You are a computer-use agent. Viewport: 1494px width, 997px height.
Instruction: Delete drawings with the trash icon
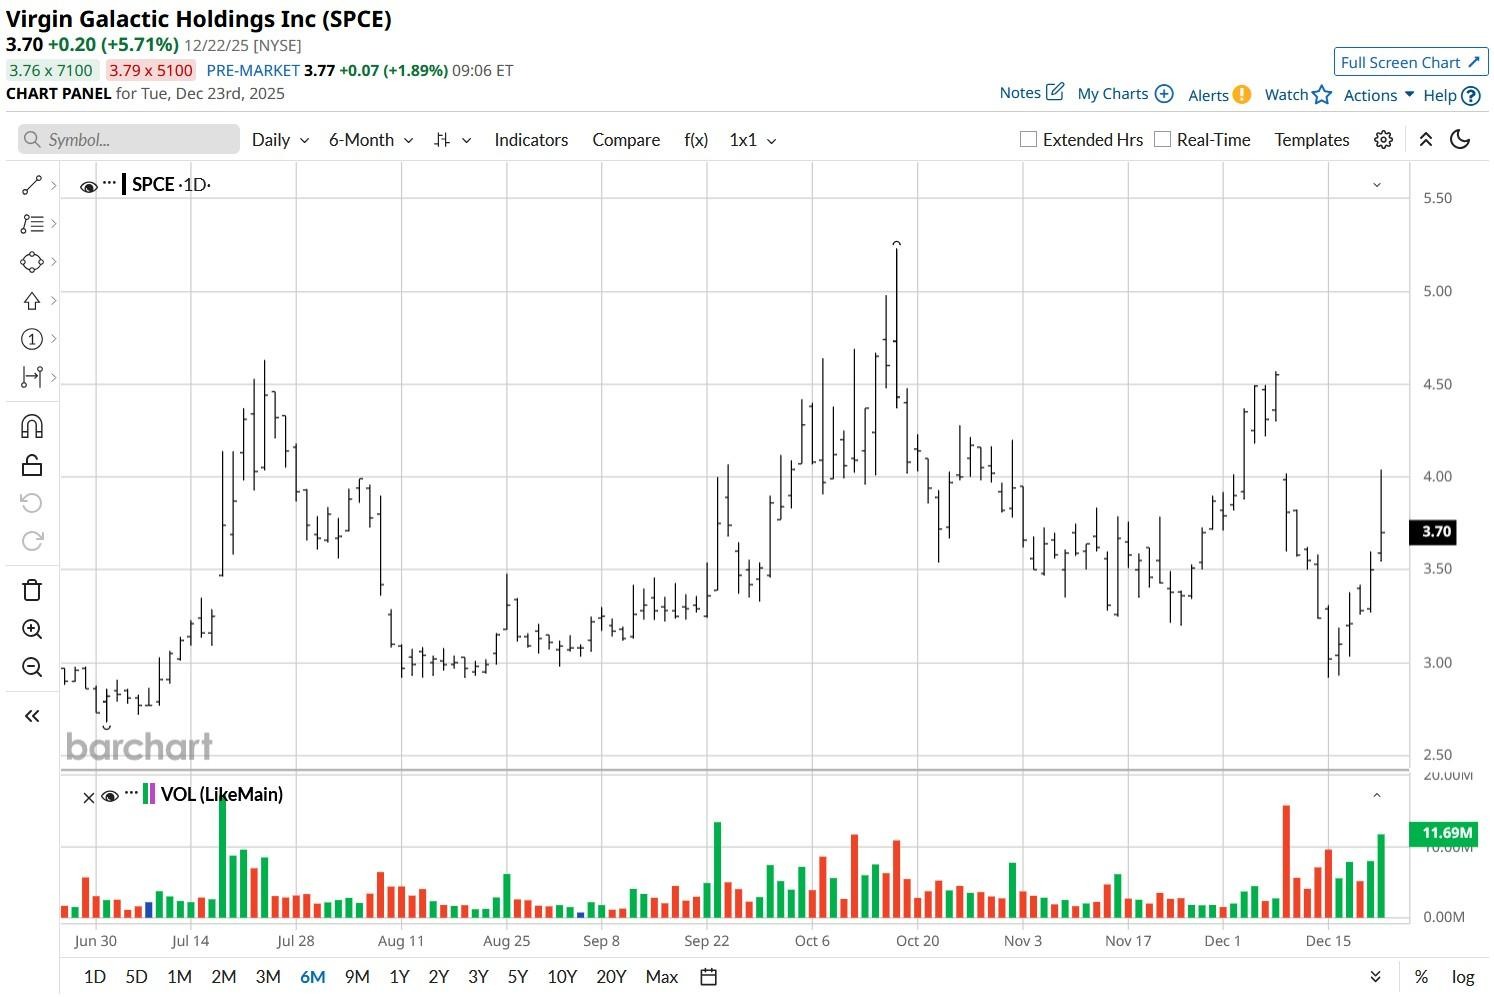click(31, 590)
